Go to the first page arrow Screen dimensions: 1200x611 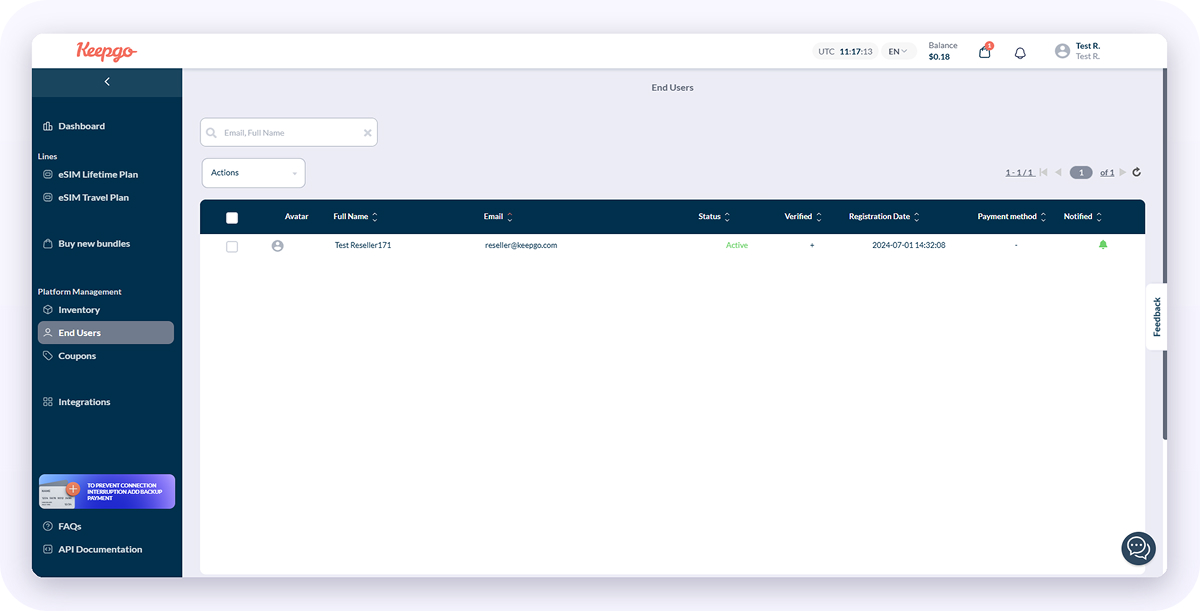tap(1043, 172)
